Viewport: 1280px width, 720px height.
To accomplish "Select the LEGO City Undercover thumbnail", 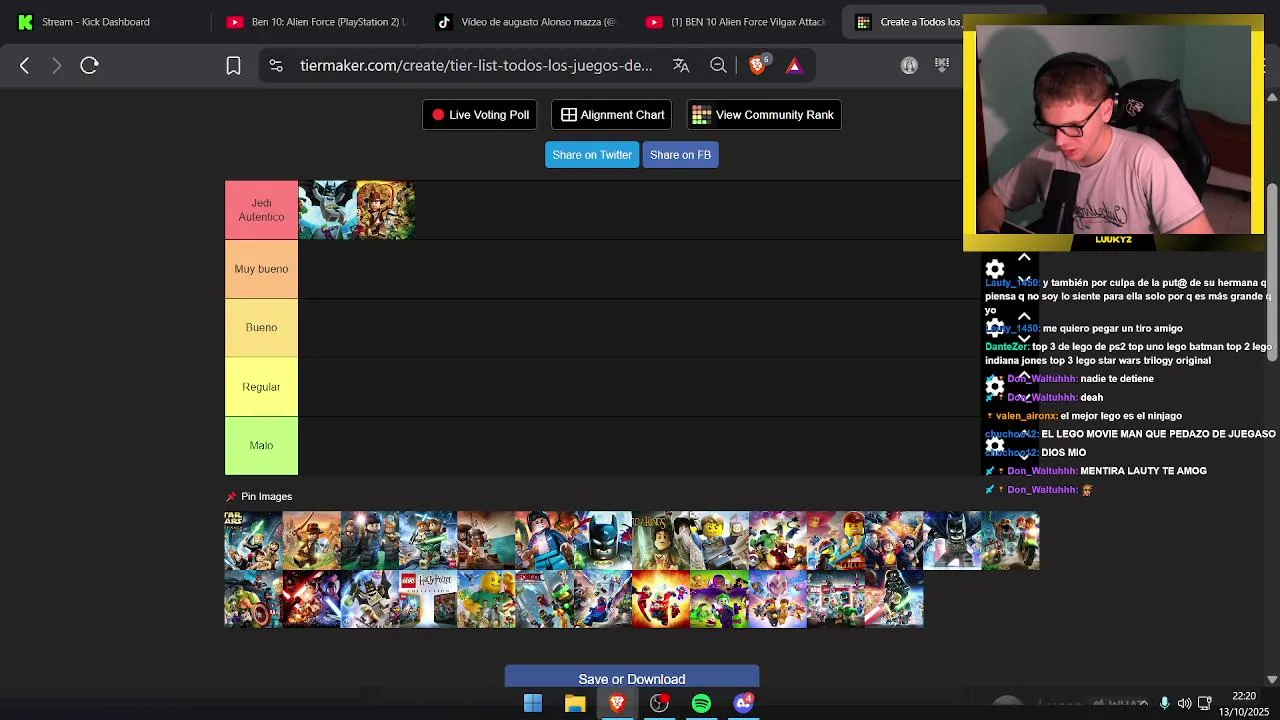I will [719, 541].
